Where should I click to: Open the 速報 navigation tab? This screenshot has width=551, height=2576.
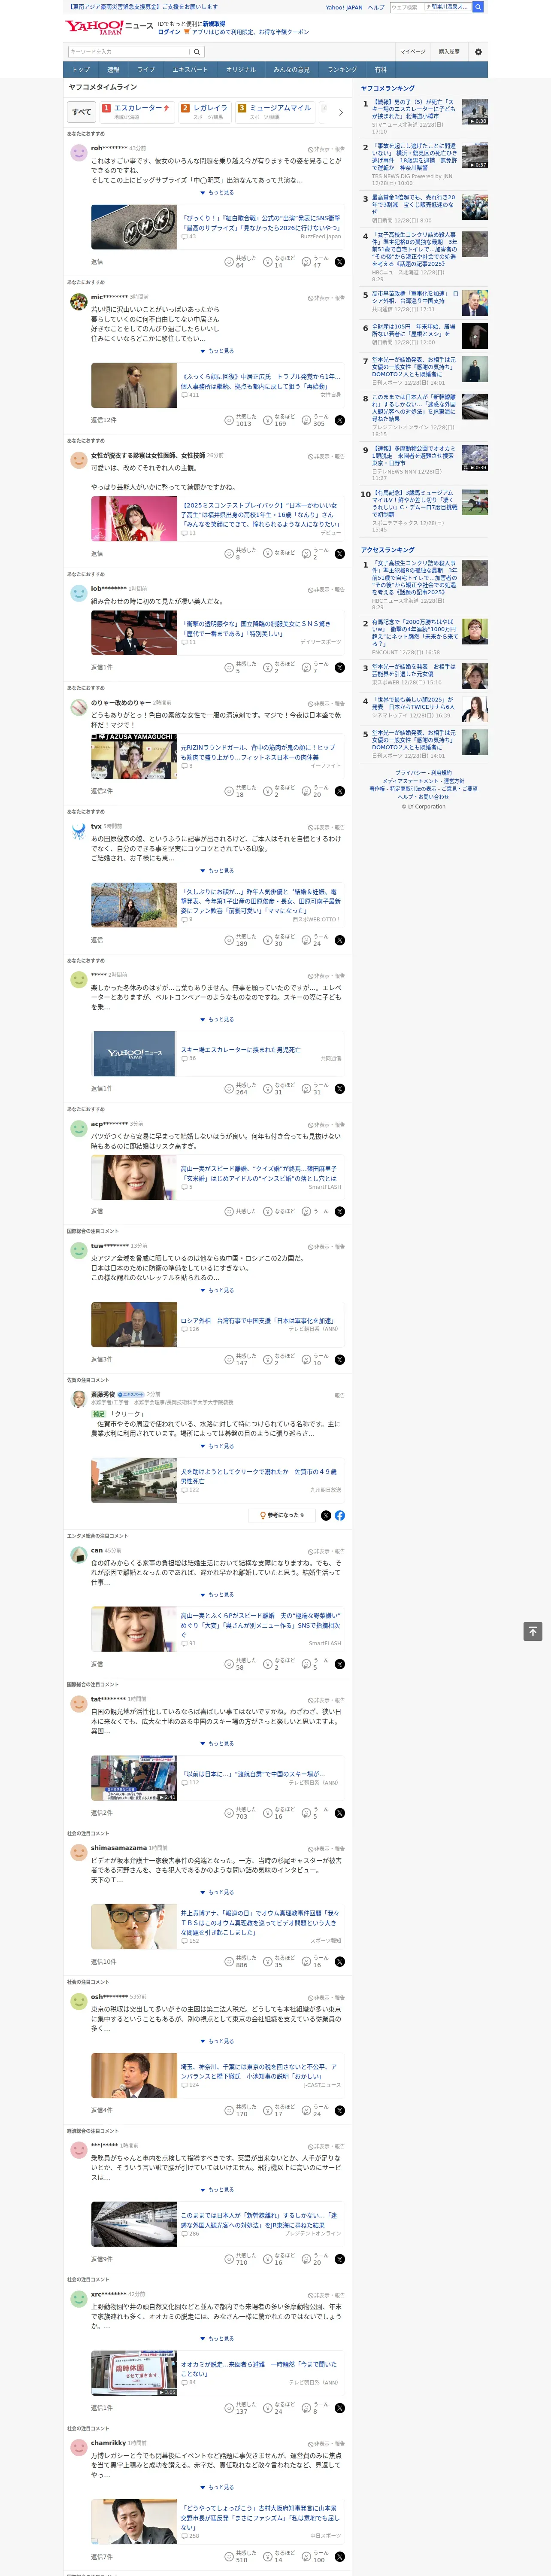113,70
